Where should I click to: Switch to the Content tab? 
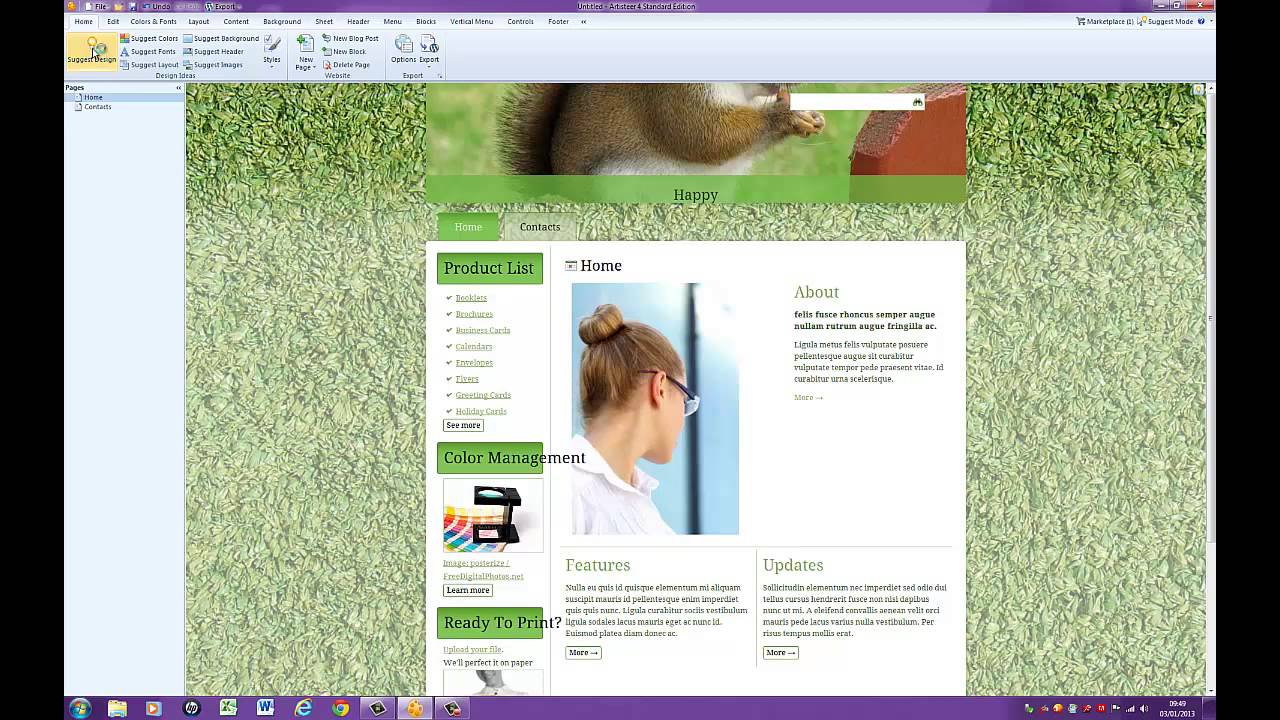236,21
